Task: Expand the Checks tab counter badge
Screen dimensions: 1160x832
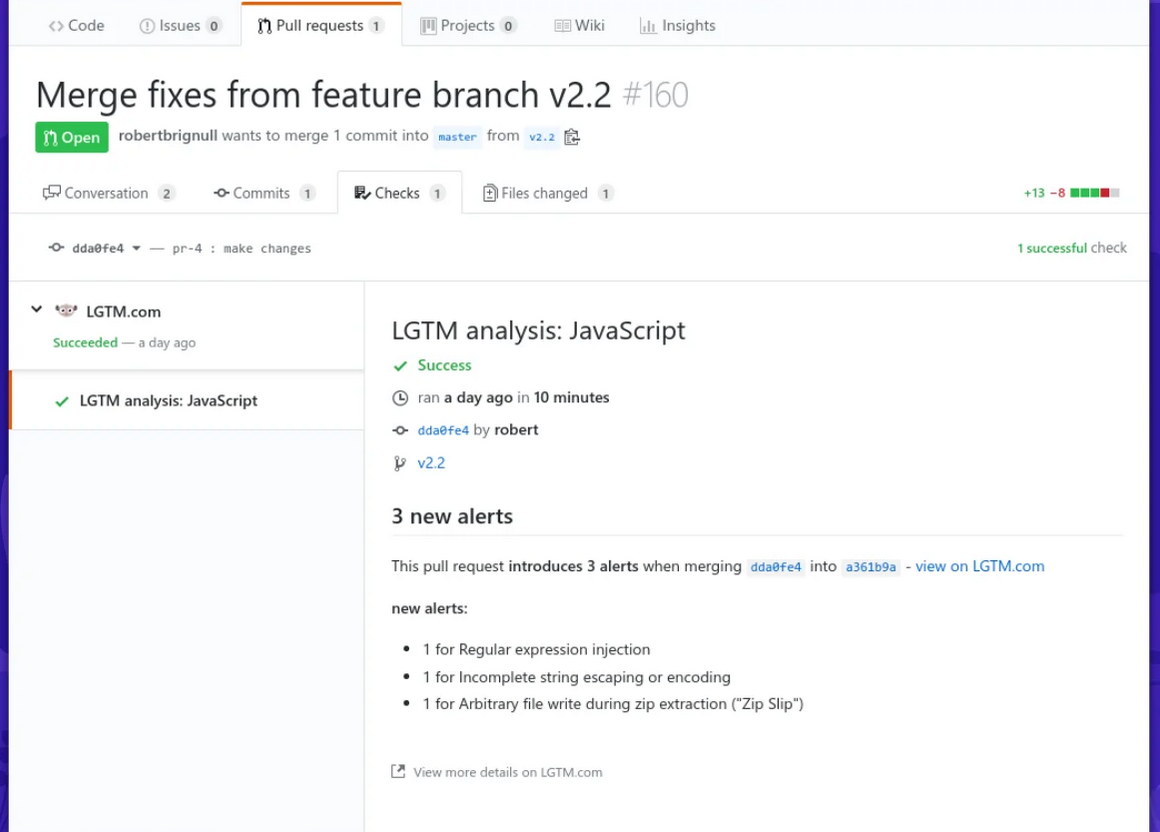Action: pos(435,191)
